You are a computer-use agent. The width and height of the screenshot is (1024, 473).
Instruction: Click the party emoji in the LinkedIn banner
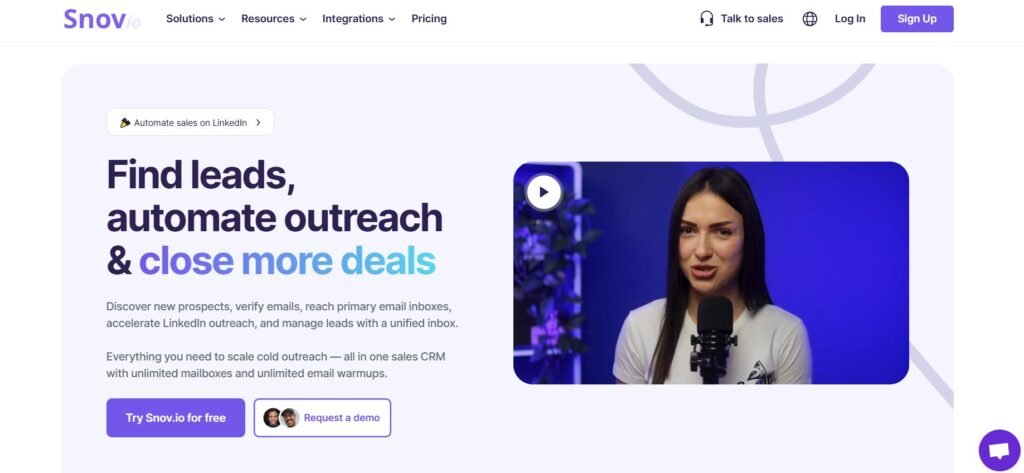point(125,123)
